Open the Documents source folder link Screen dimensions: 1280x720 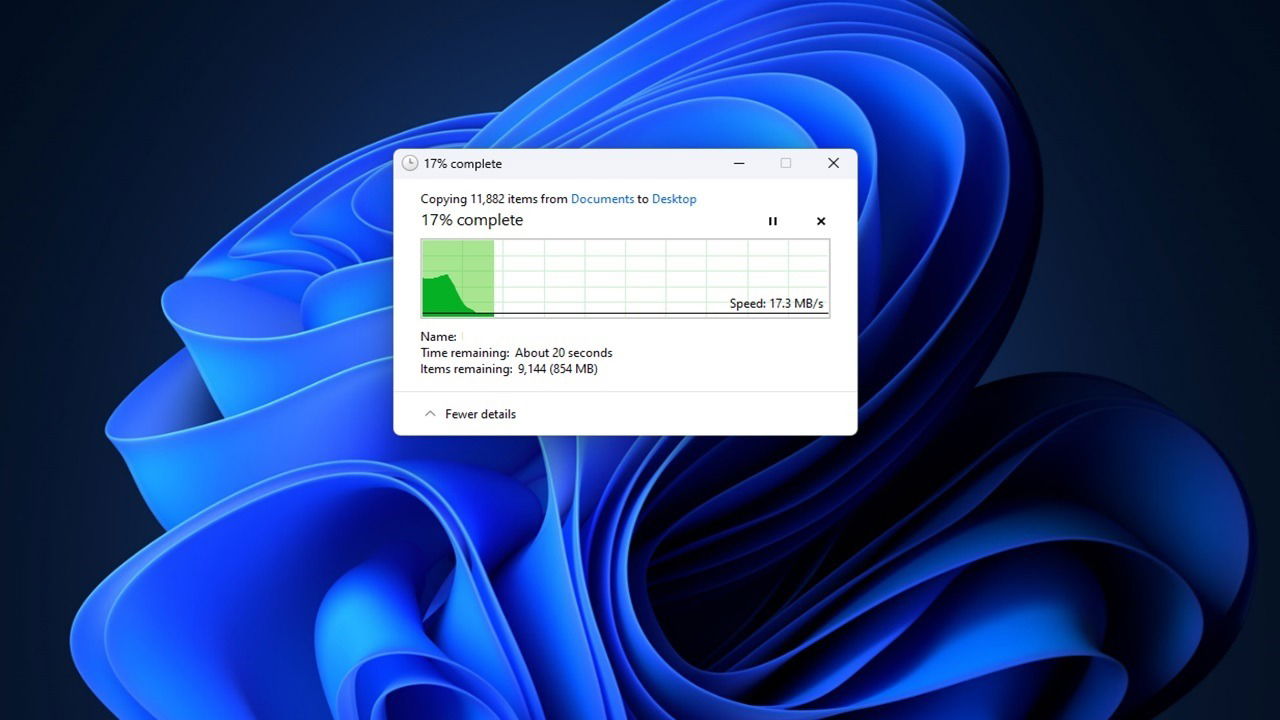click(602, 199)
